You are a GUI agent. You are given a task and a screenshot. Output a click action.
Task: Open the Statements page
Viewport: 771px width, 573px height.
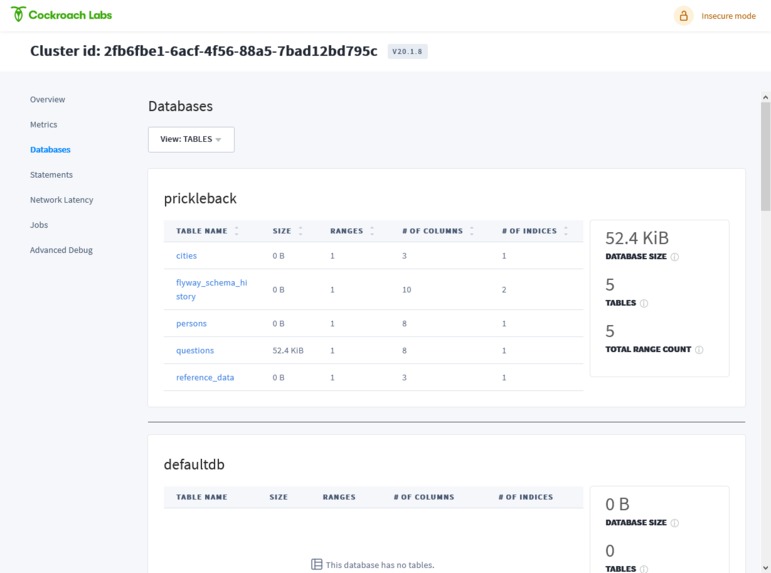click(x=51, y=175)
